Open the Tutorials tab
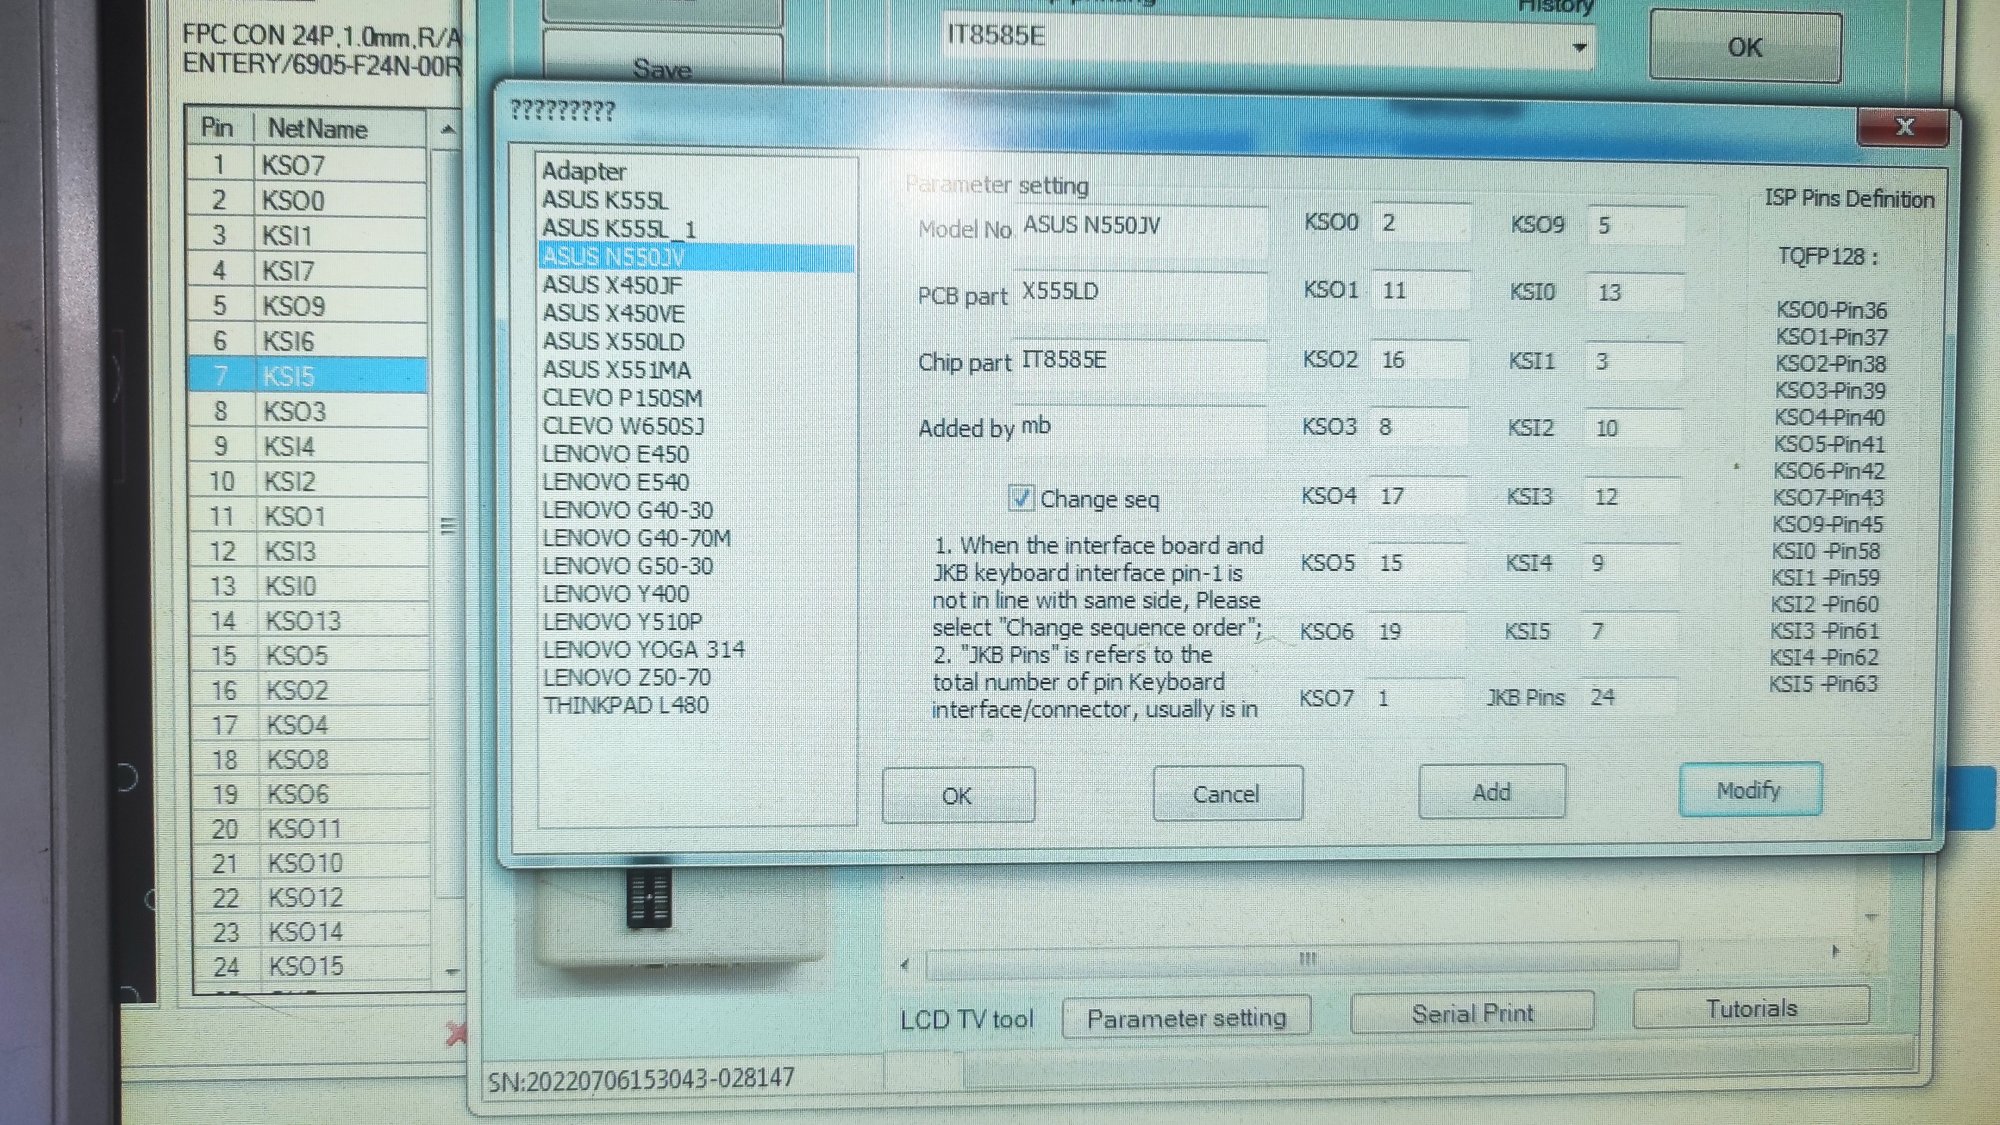 1751,1007
